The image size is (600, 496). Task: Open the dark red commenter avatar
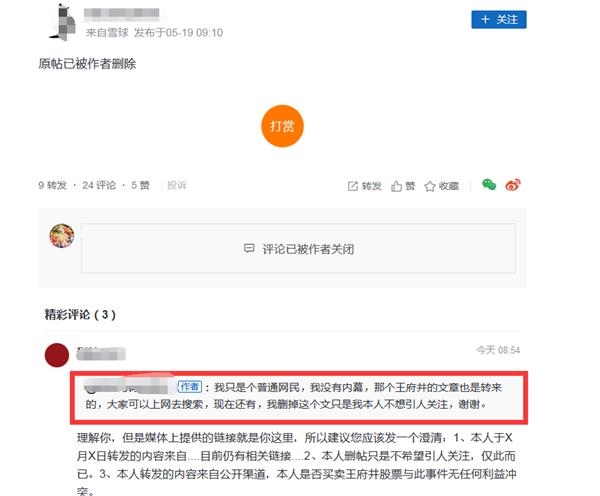[57, 355]
